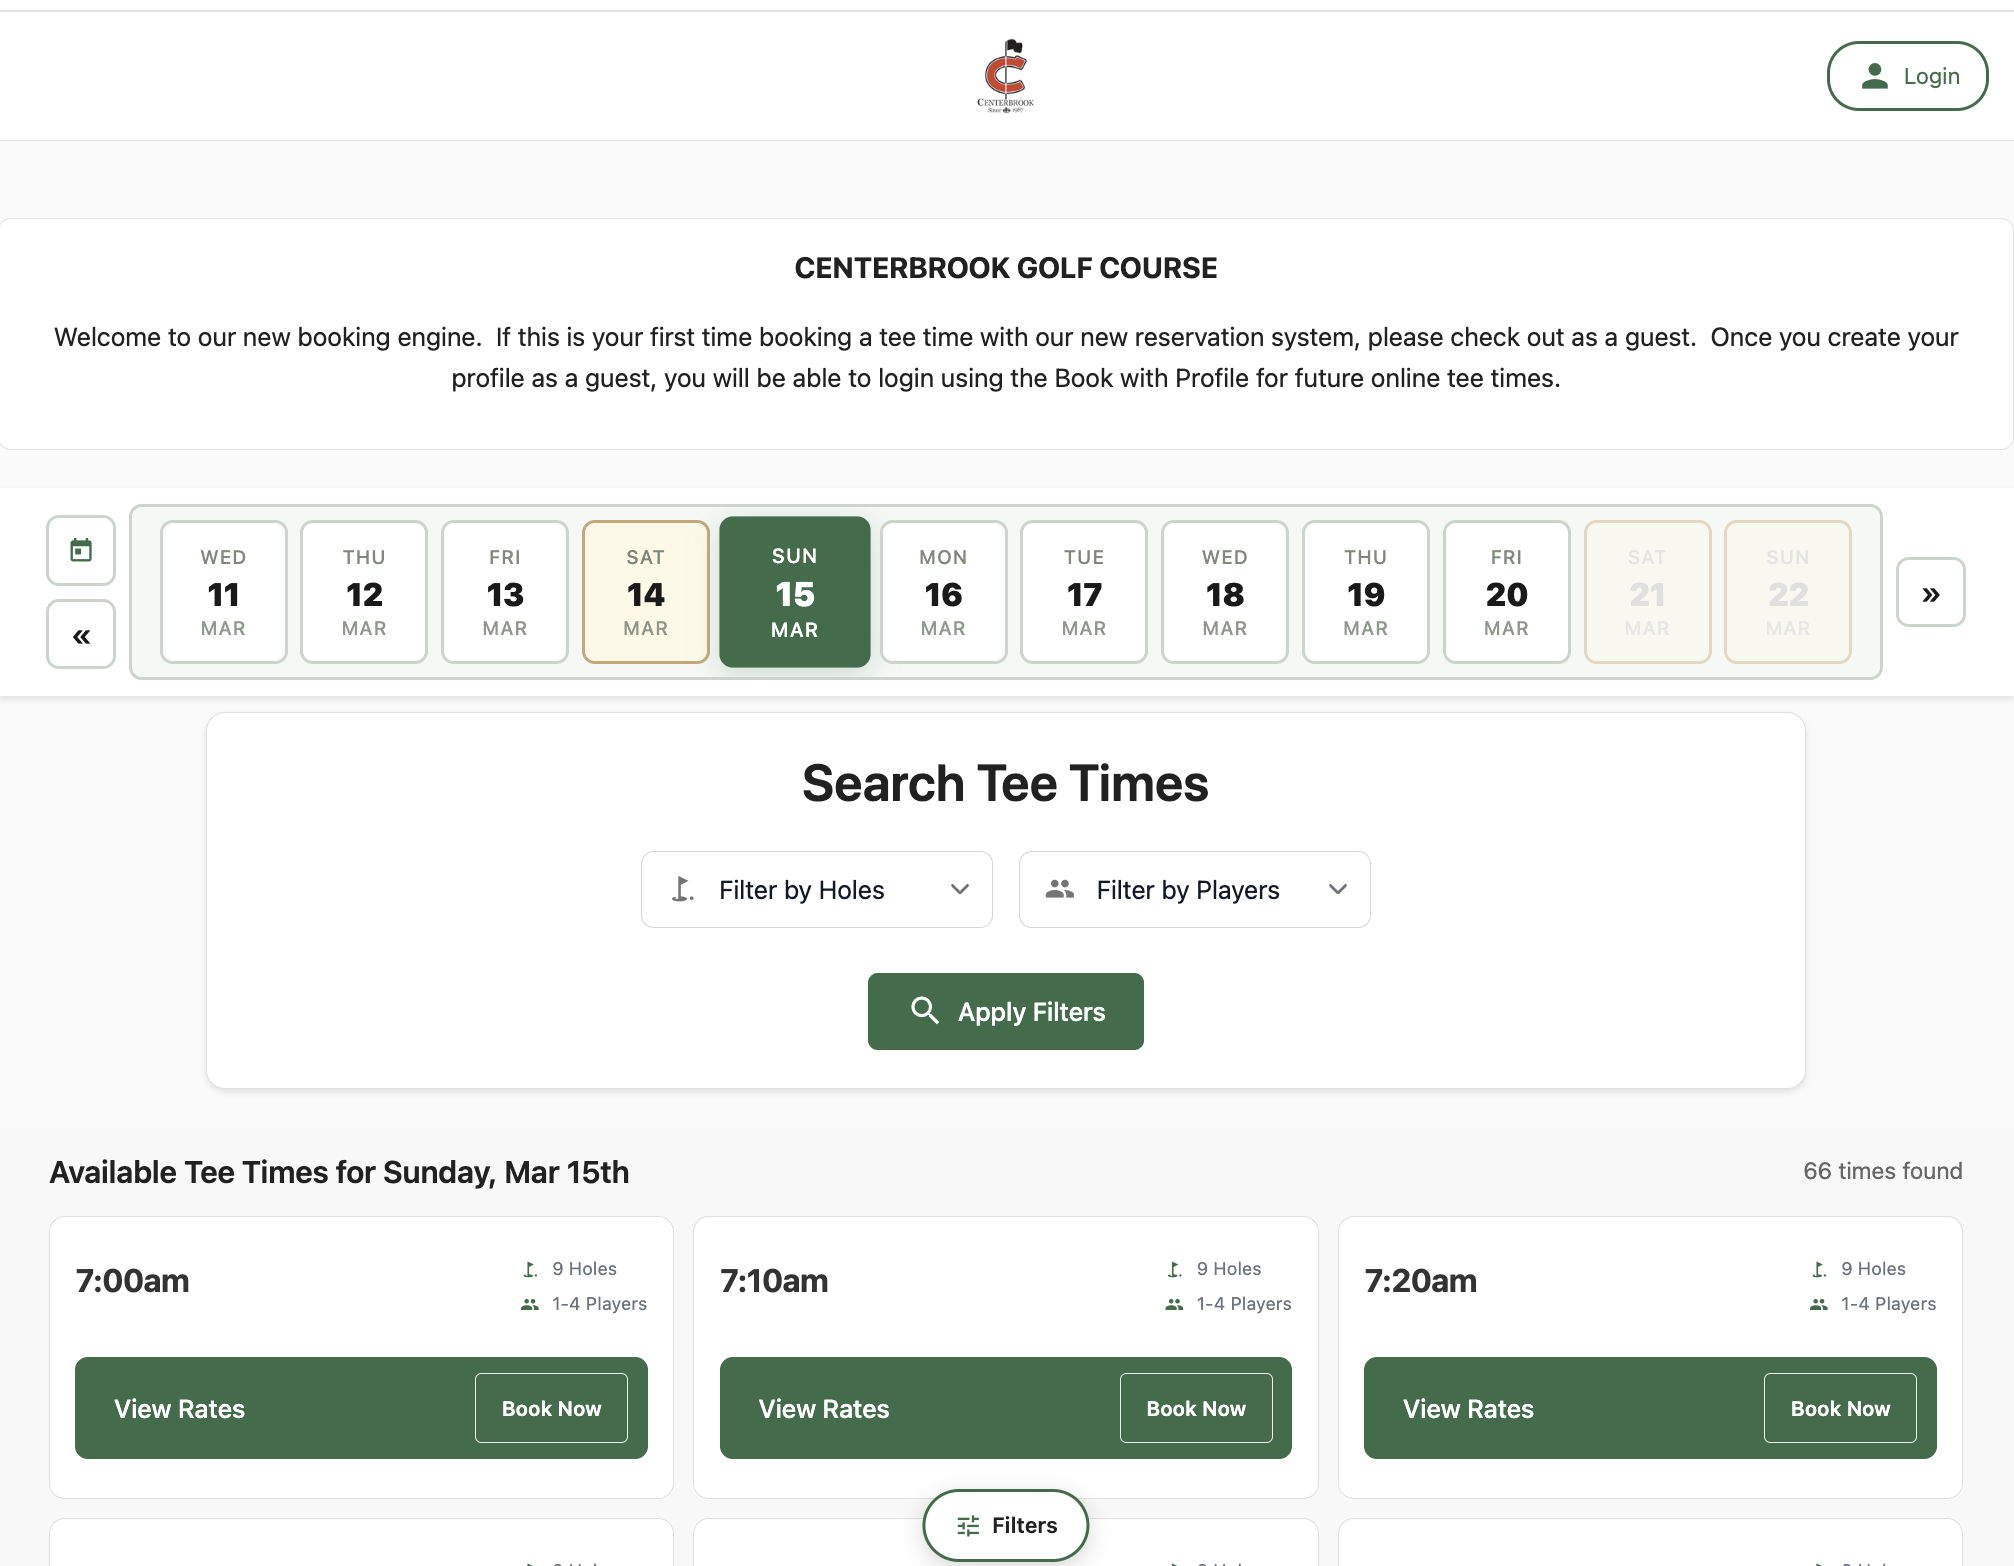The height and width of the screenshot is (1566, 2014).
Task: Open the calendar date picker icon
Action: point(81,550)
